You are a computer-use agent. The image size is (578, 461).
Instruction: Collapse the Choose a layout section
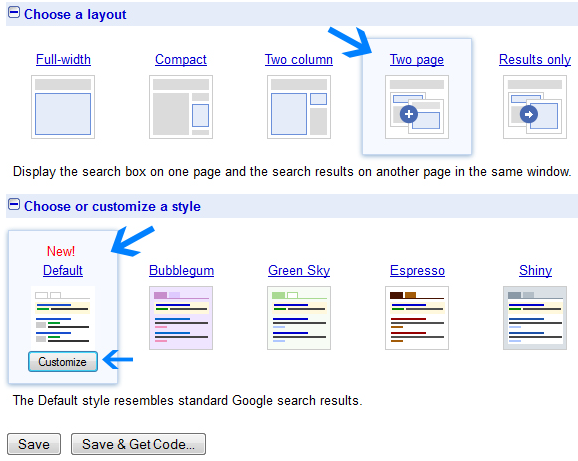(x=14, y=13)
